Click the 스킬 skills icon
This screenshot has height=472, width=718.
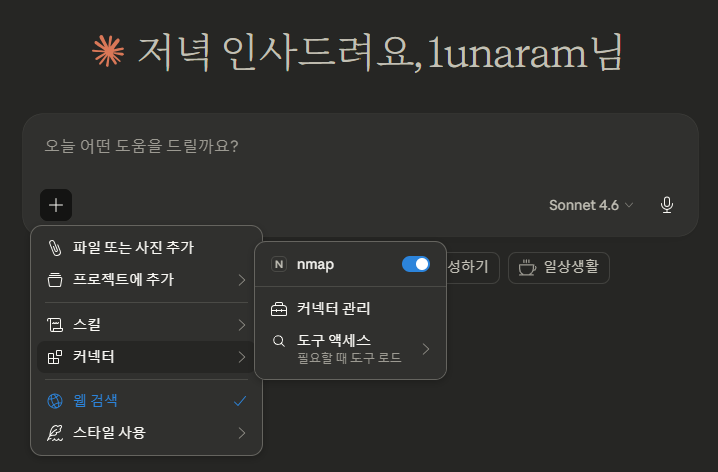point(55,325)
